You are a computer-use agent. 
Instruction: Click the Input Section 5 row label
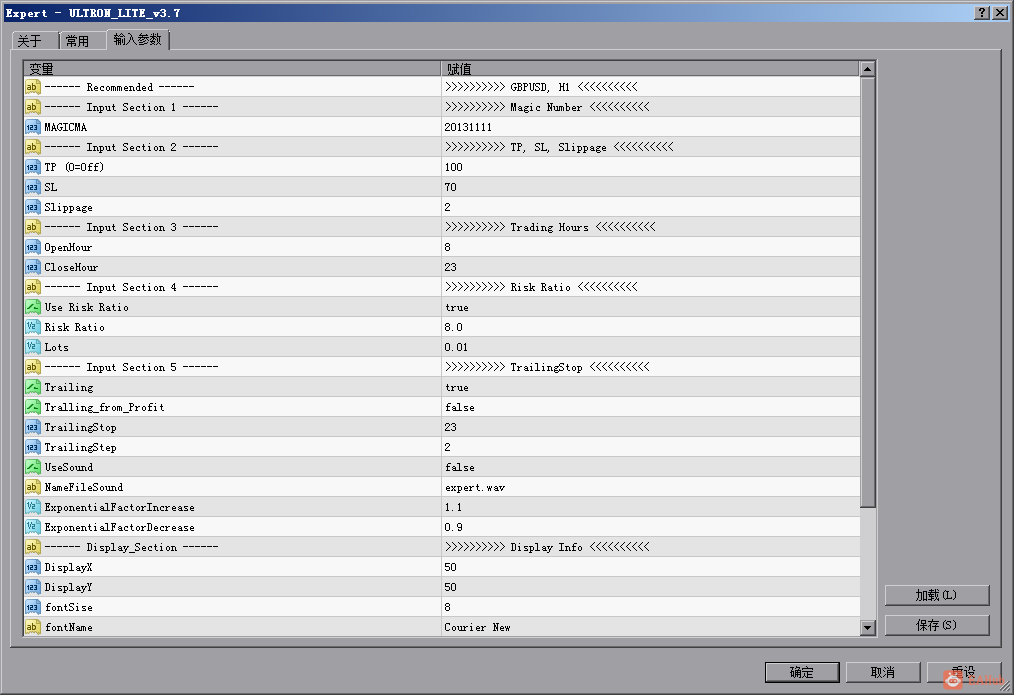(x=131, y=368)
